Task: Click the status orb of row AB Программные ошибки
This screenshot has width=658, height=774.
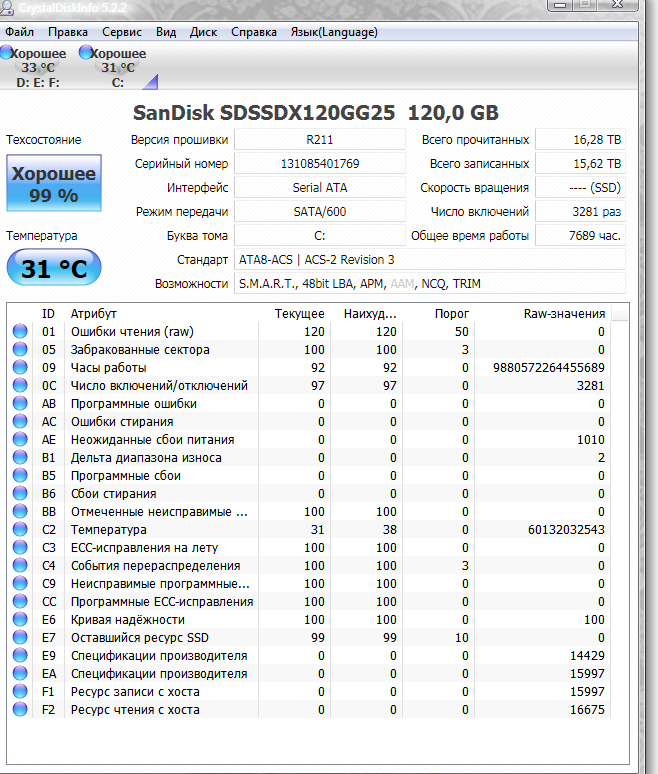Action: 20,403
